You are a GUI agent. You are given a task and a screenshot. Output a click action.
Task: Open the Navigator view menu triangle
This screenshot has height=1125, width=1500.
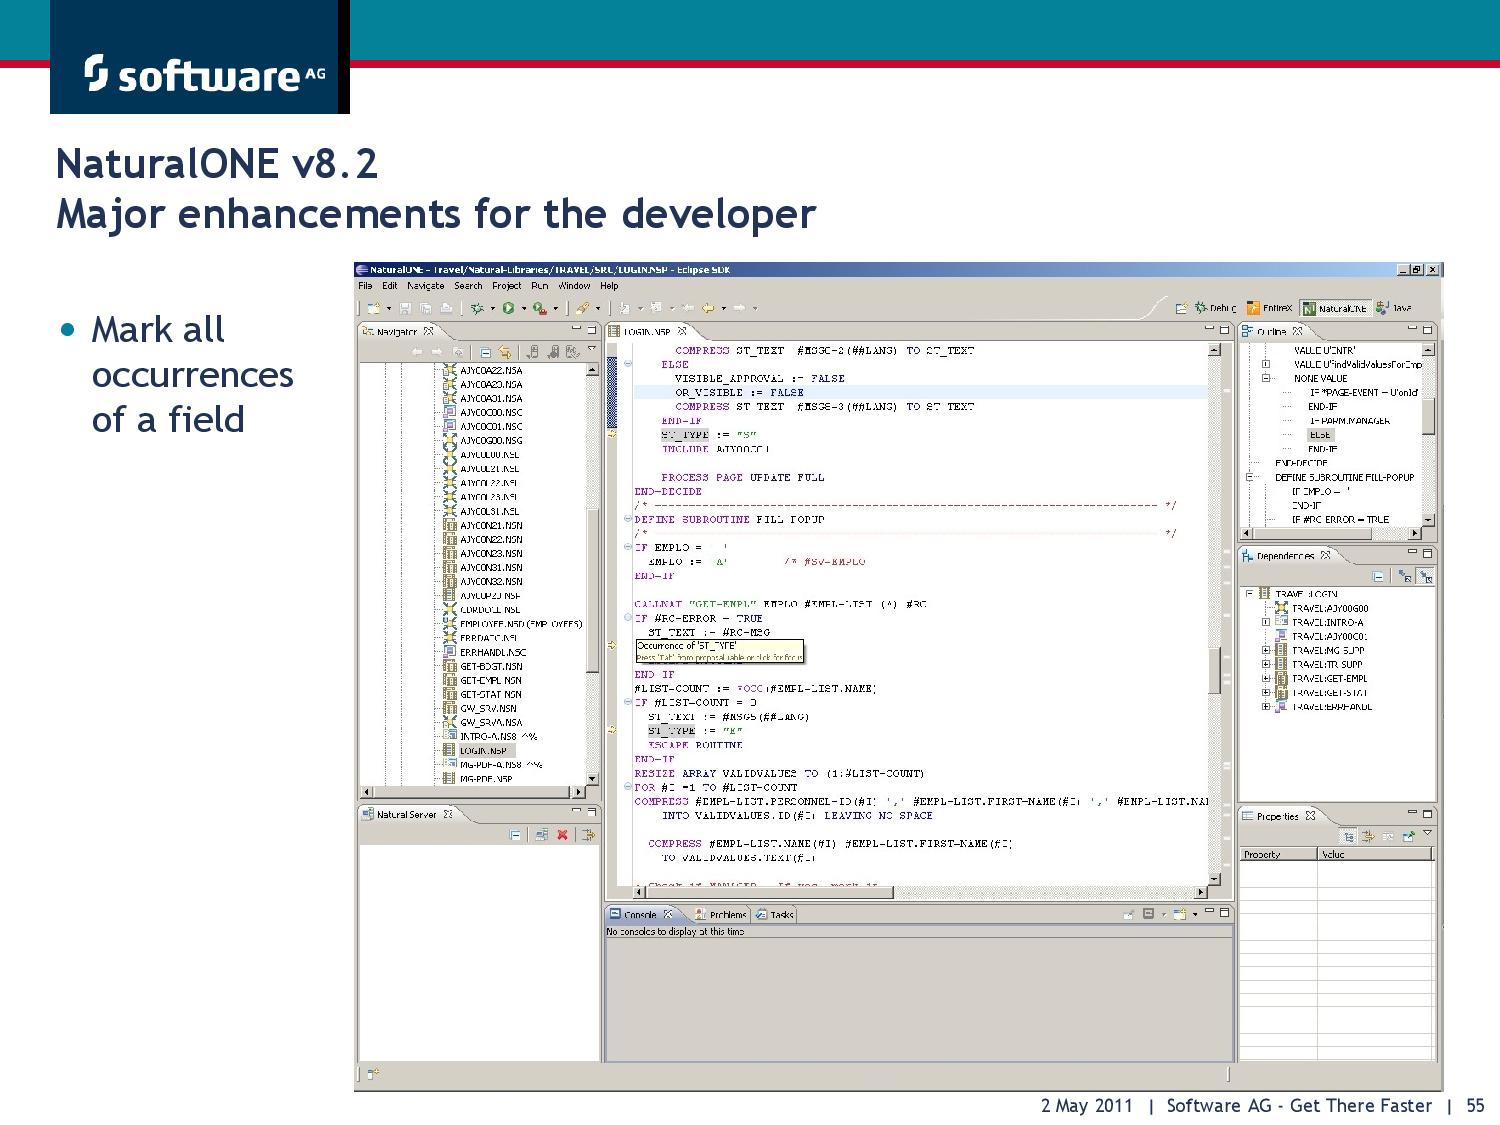point(592,349)
